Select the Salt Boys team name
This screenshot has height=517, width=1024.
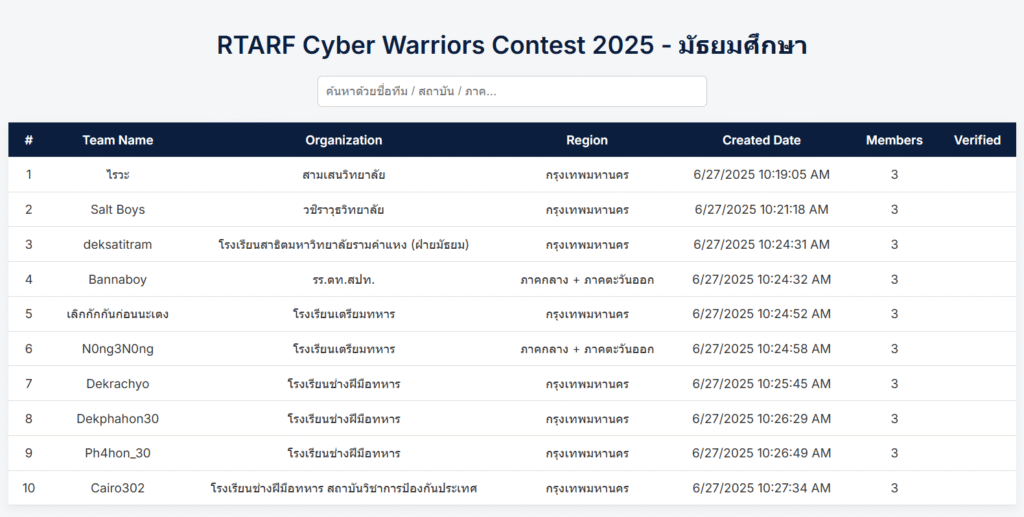pos(118,210)
